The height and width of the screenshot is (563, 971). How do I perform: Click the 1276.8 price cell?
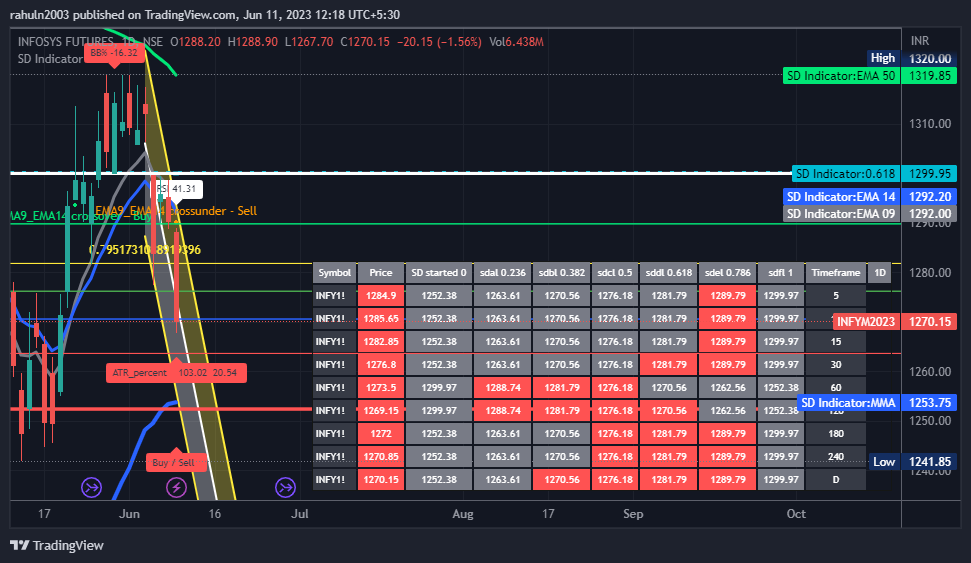click(381, 364)
